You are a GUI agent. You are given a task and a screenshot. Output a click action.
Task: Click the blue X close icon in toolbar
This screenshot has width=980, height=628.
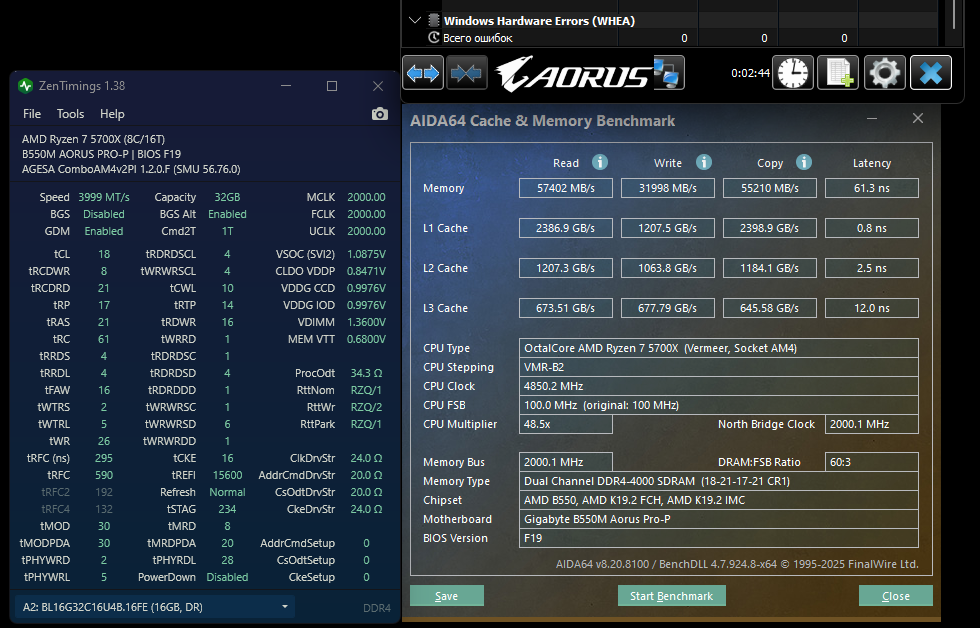tap(931, 72)
